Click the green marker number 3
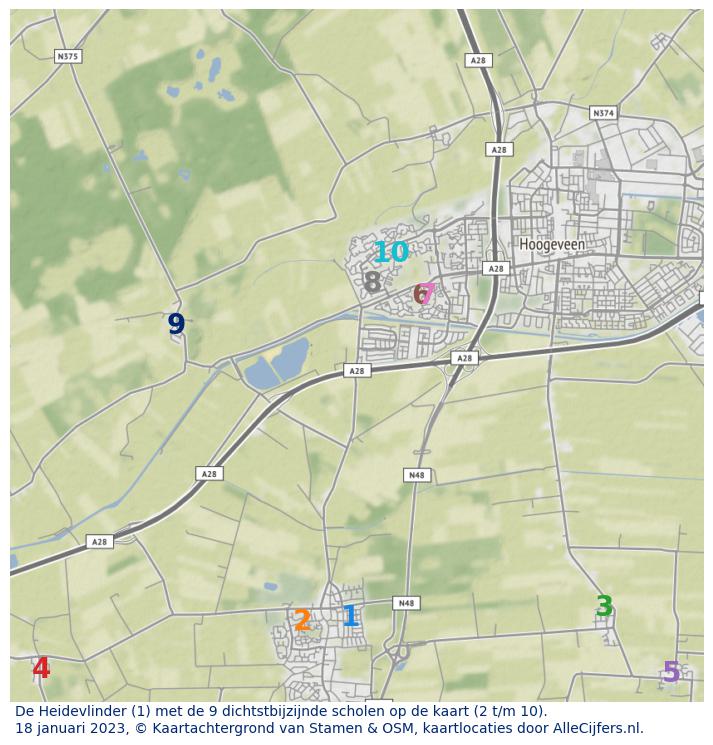The width and height of the screenshot is (713, 745). [604, 607]
